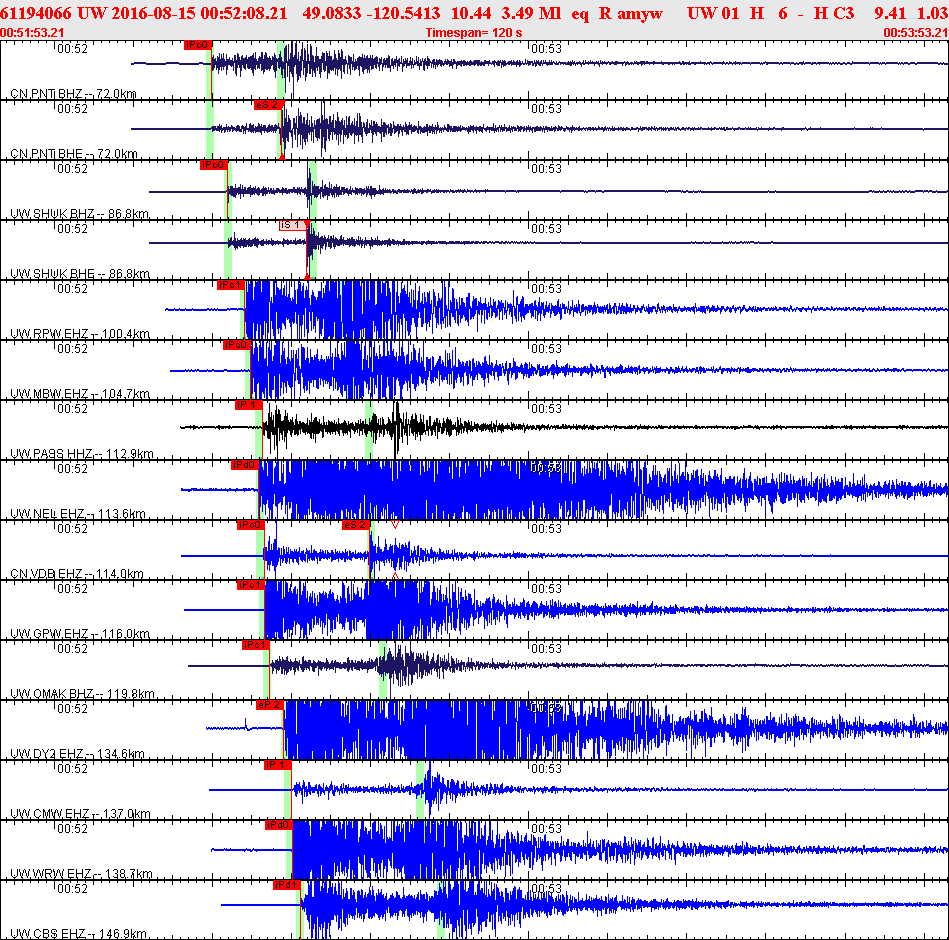The image size is (949, 940).
Task: Click the eP 2 pick flag on UW.DY2 EHZ
Action: [270, 705]
